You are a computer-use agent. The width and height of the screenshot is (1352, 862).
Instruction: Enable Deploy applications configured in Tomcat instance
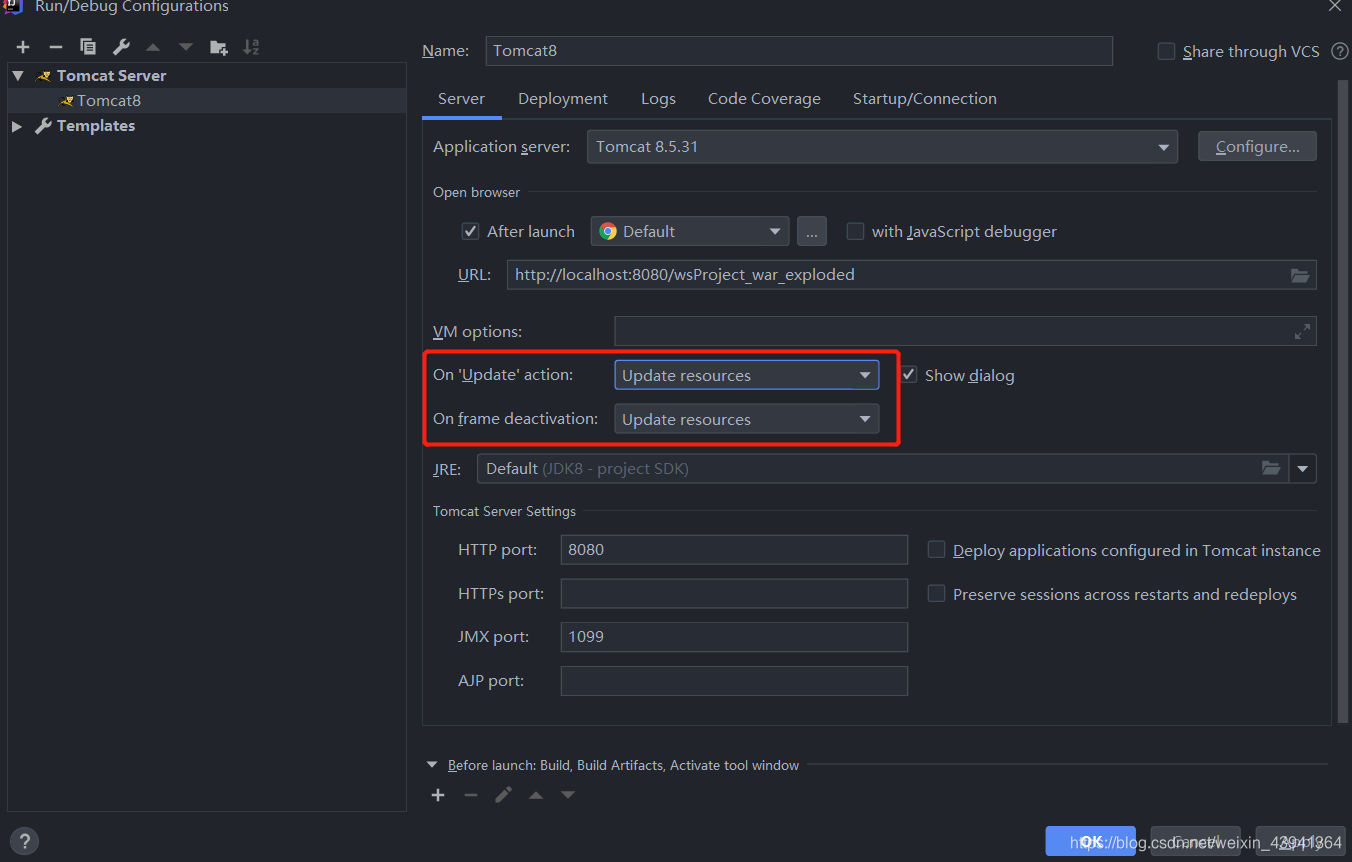pyautogui.click(x=936, y=550)
